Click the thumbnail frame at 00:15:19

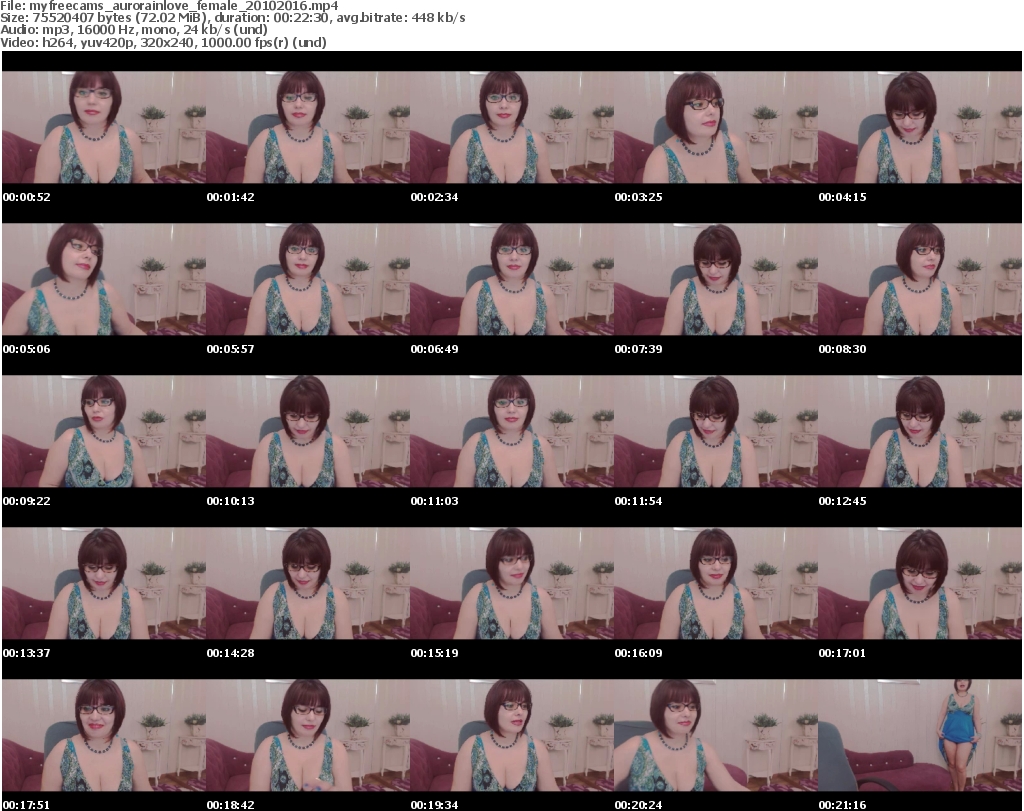(512, 583)
